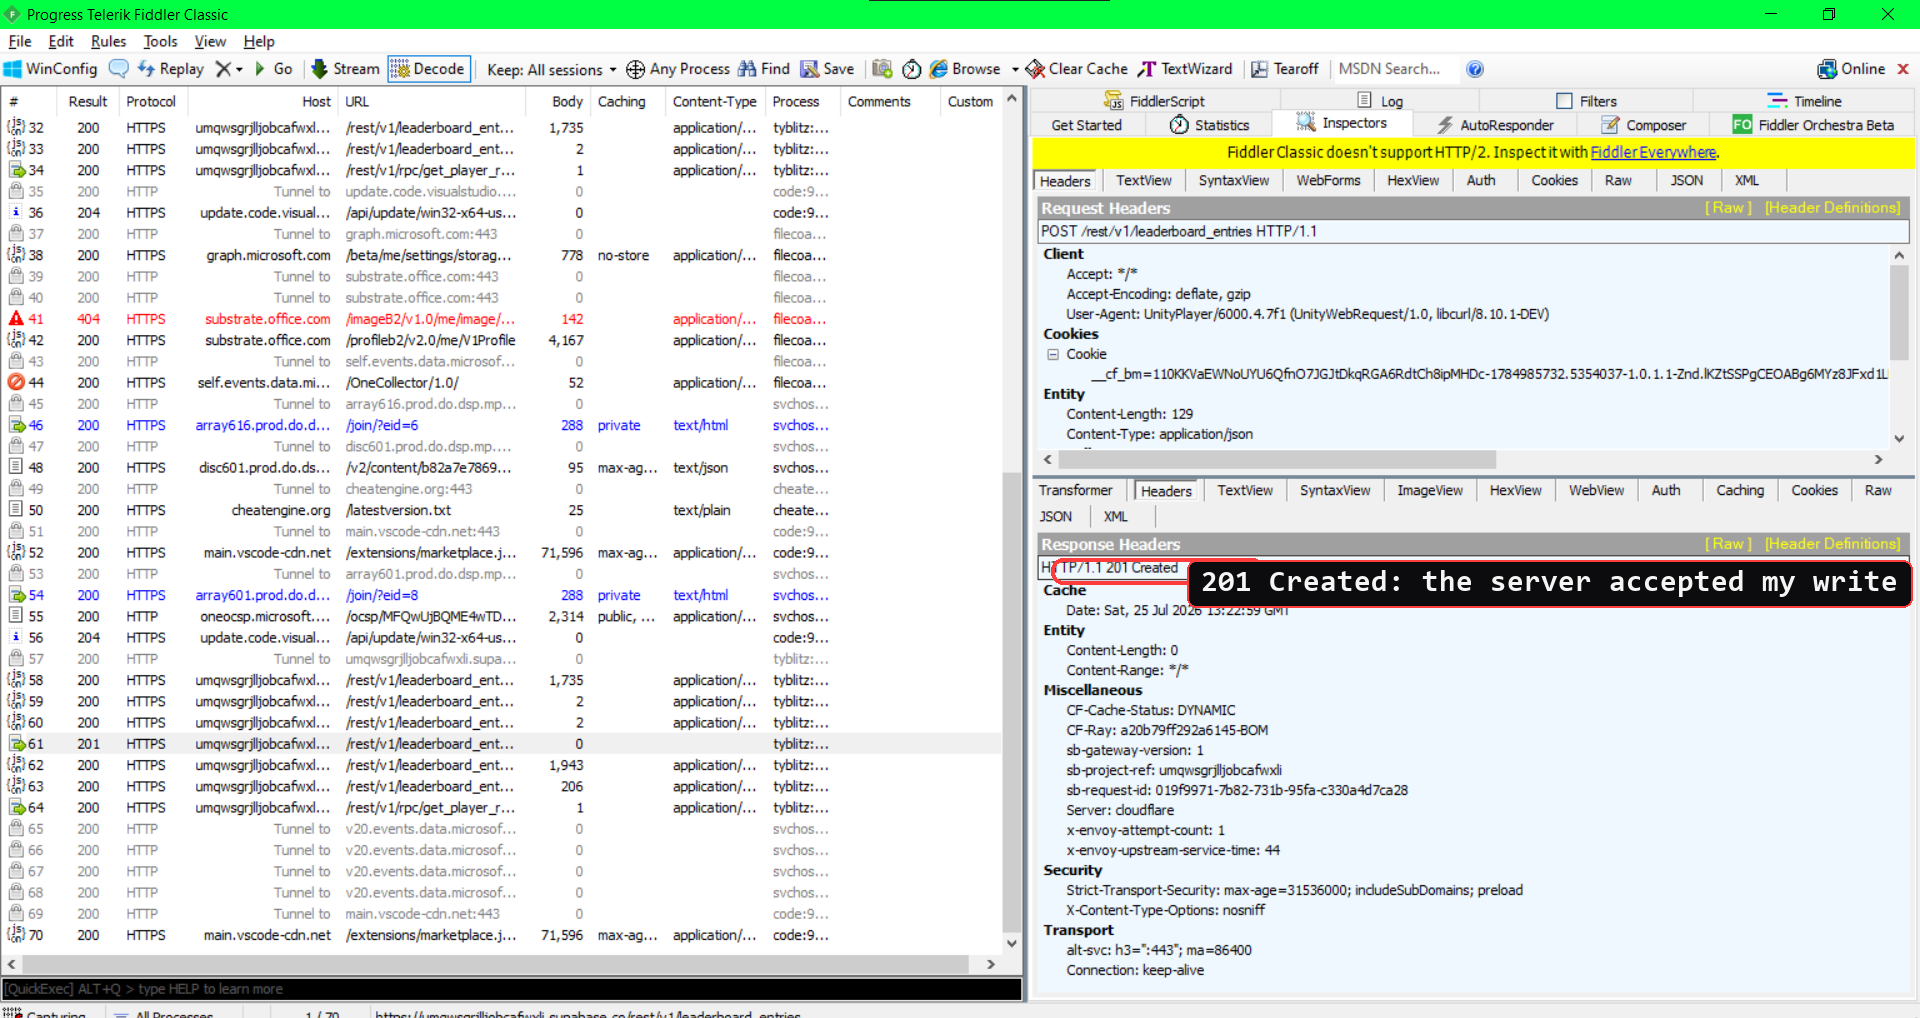Screen dimensions: 1920x1018
Task: Open the Tools menu
Action: pos(160,41)
